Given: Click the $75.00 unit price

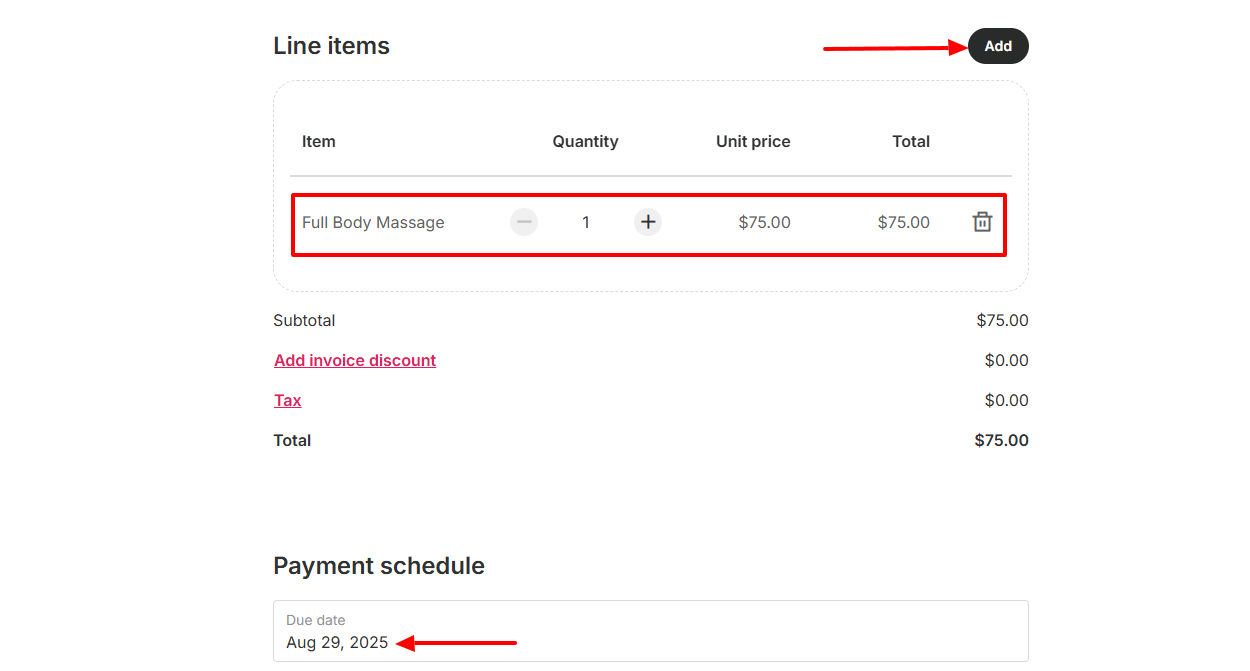Looking at the screenshot, I should [764, 222].
